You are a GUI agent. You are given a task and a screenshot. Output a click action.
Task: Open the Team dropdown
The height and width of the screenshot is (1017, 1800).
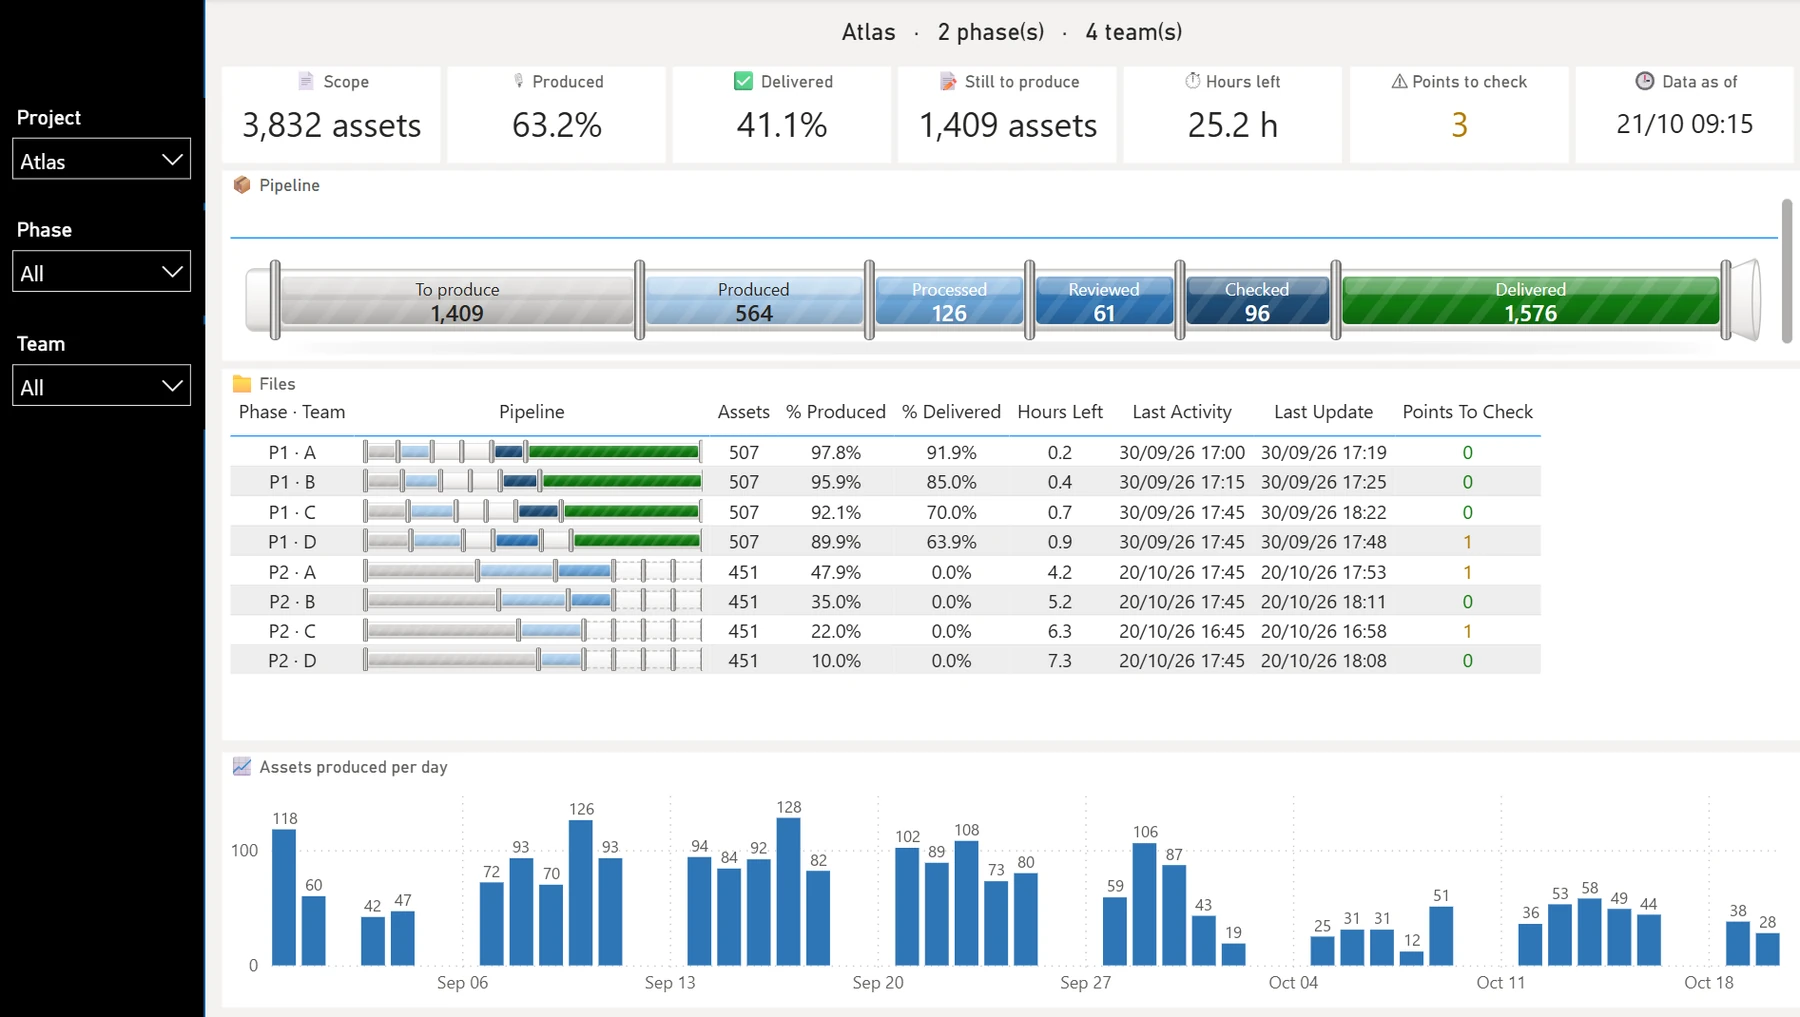click(101, 386)
